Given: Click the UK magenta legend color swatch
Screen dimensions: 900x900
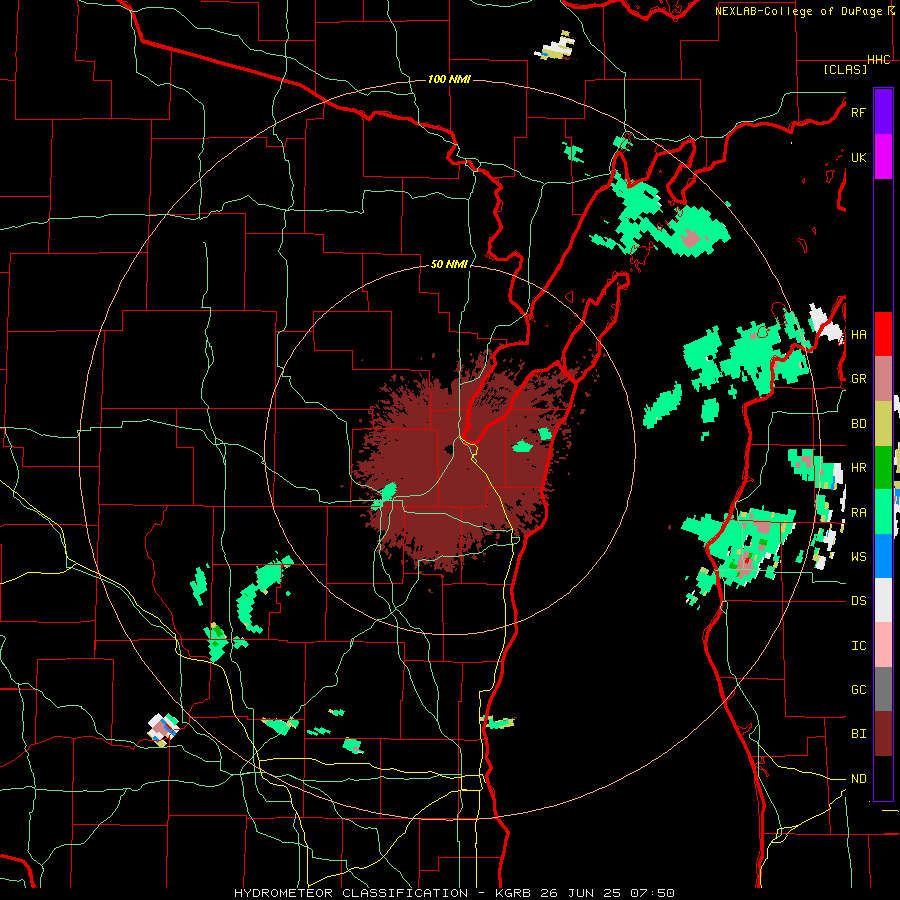Looking at the screenshot, I should (x=883, y=157).
